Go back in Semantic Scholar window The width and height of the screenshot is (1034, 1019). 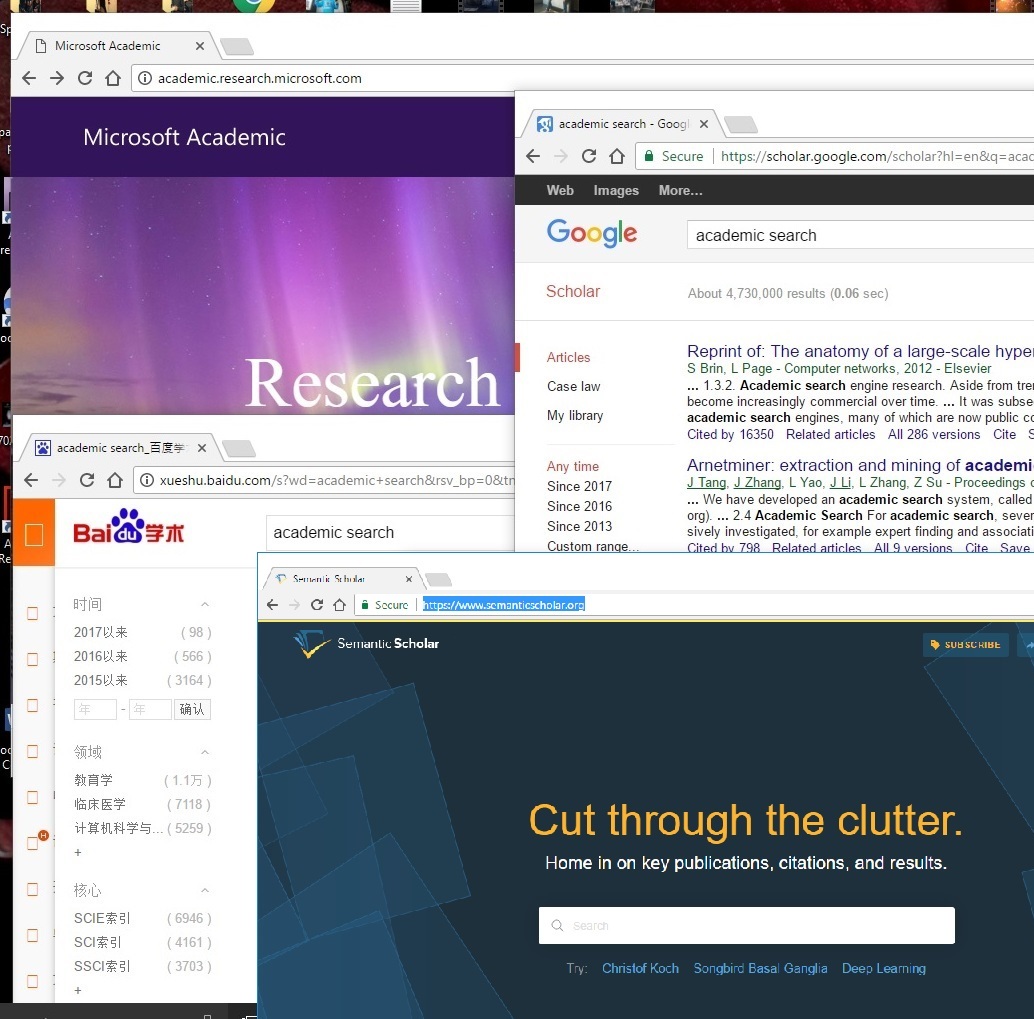pos(272,605)
